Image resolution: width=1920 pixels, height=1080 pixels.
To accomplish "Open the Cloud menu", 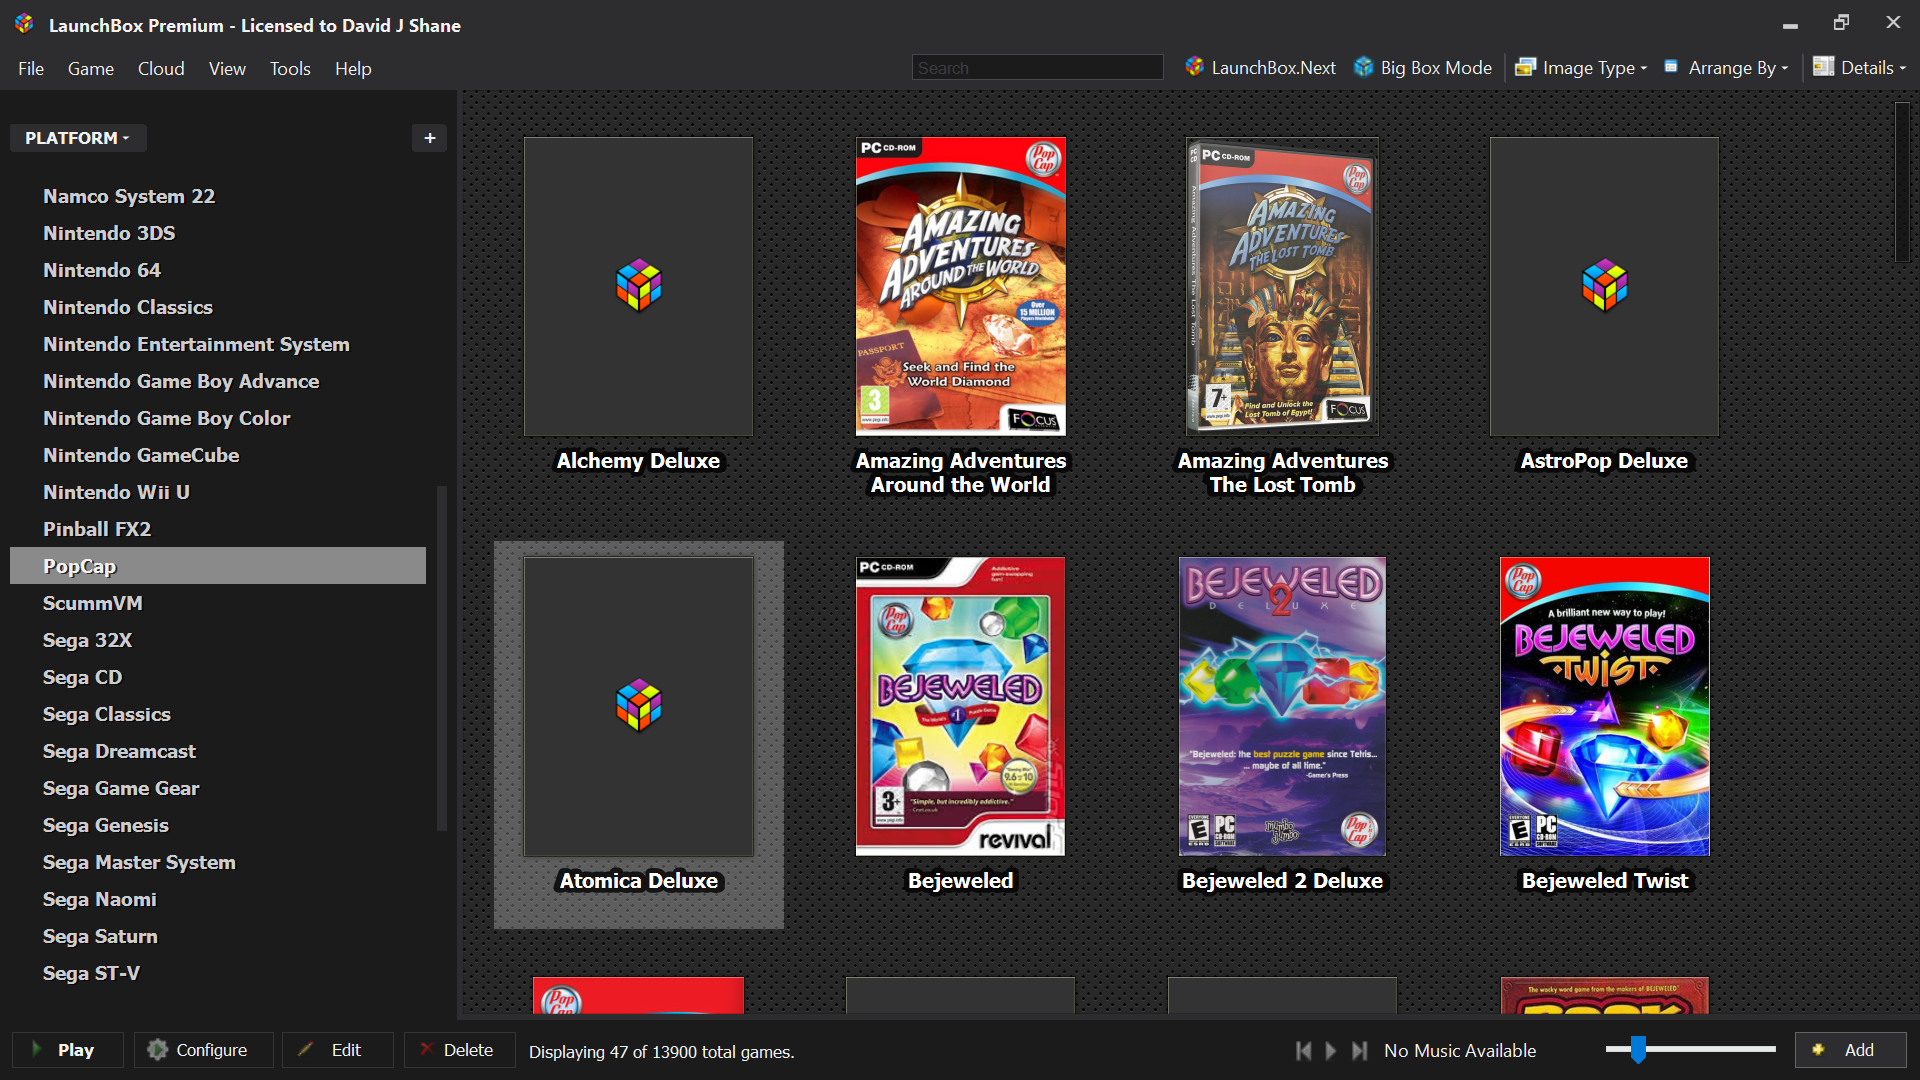I will point(161,69).
